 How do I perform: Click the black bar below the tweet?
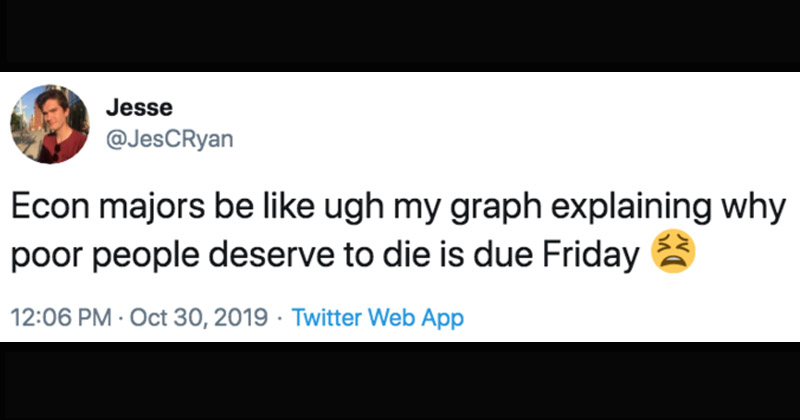pyautogui.click(x=400, y=382)
